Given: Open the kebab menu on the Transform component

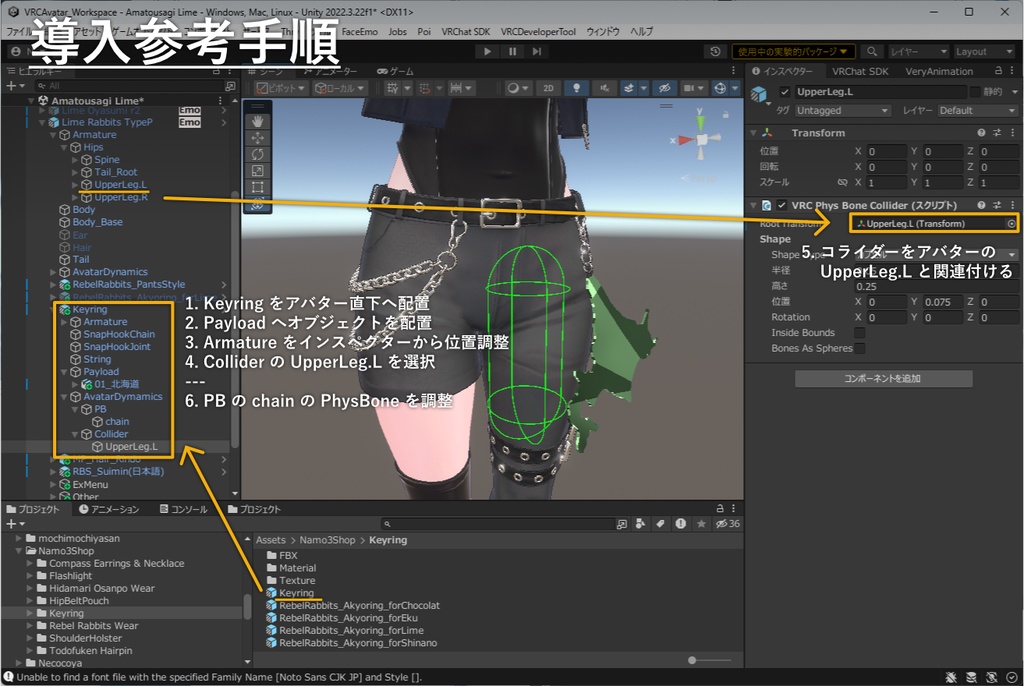Looking at the screenshot, I should tap(1012, 132).
